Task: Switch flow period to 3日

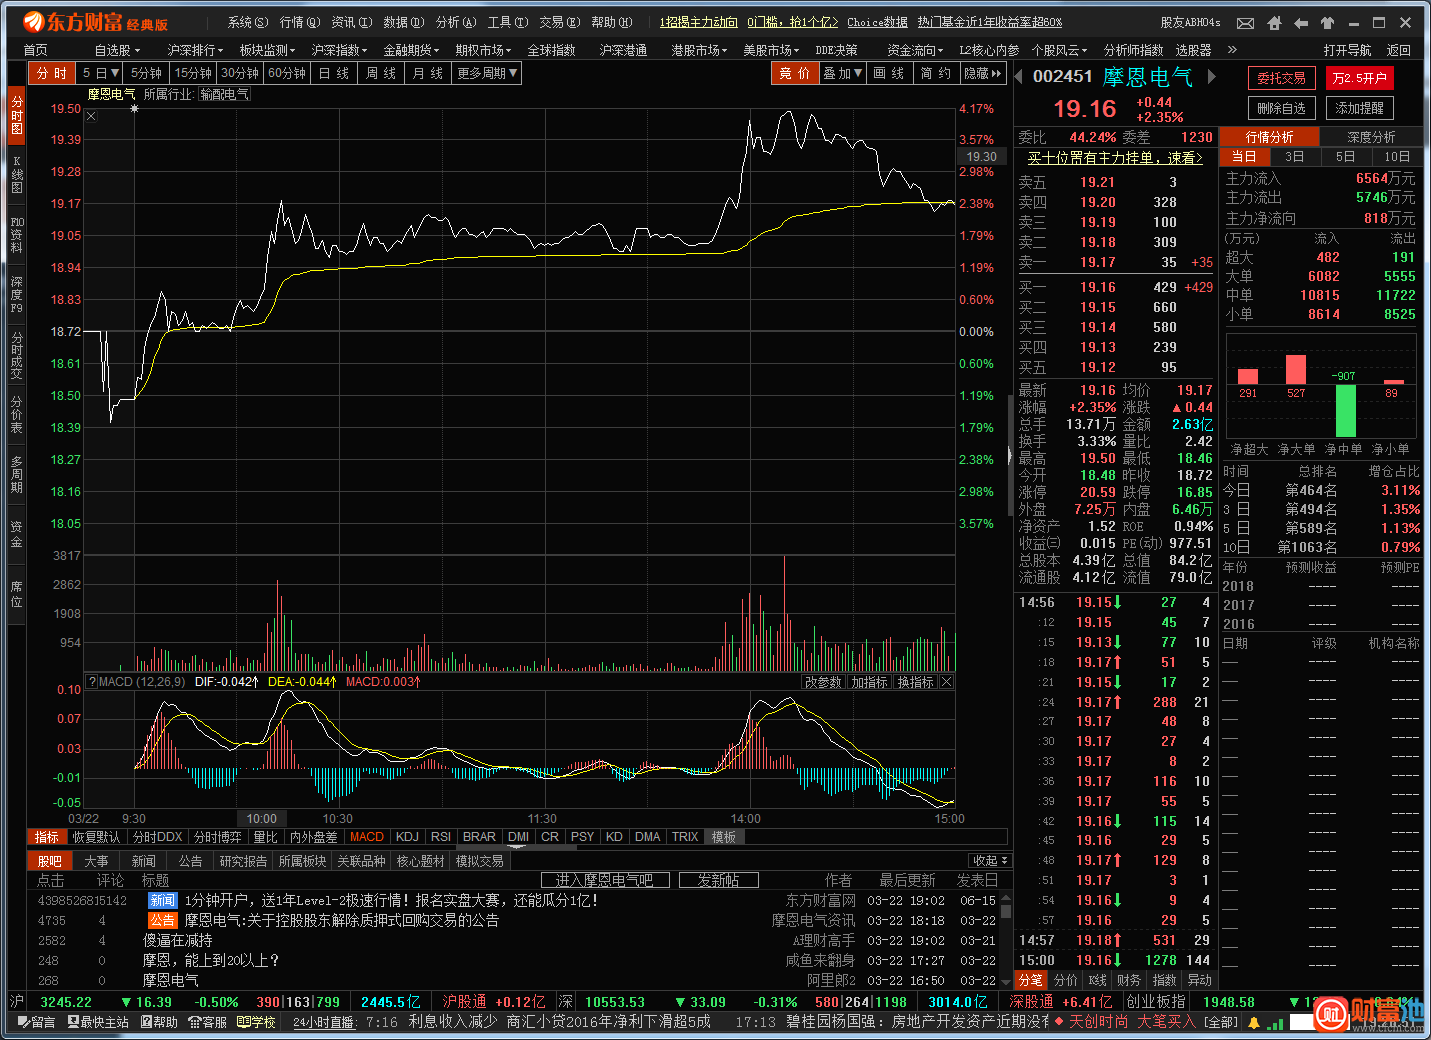Action: click(1294, 157)
